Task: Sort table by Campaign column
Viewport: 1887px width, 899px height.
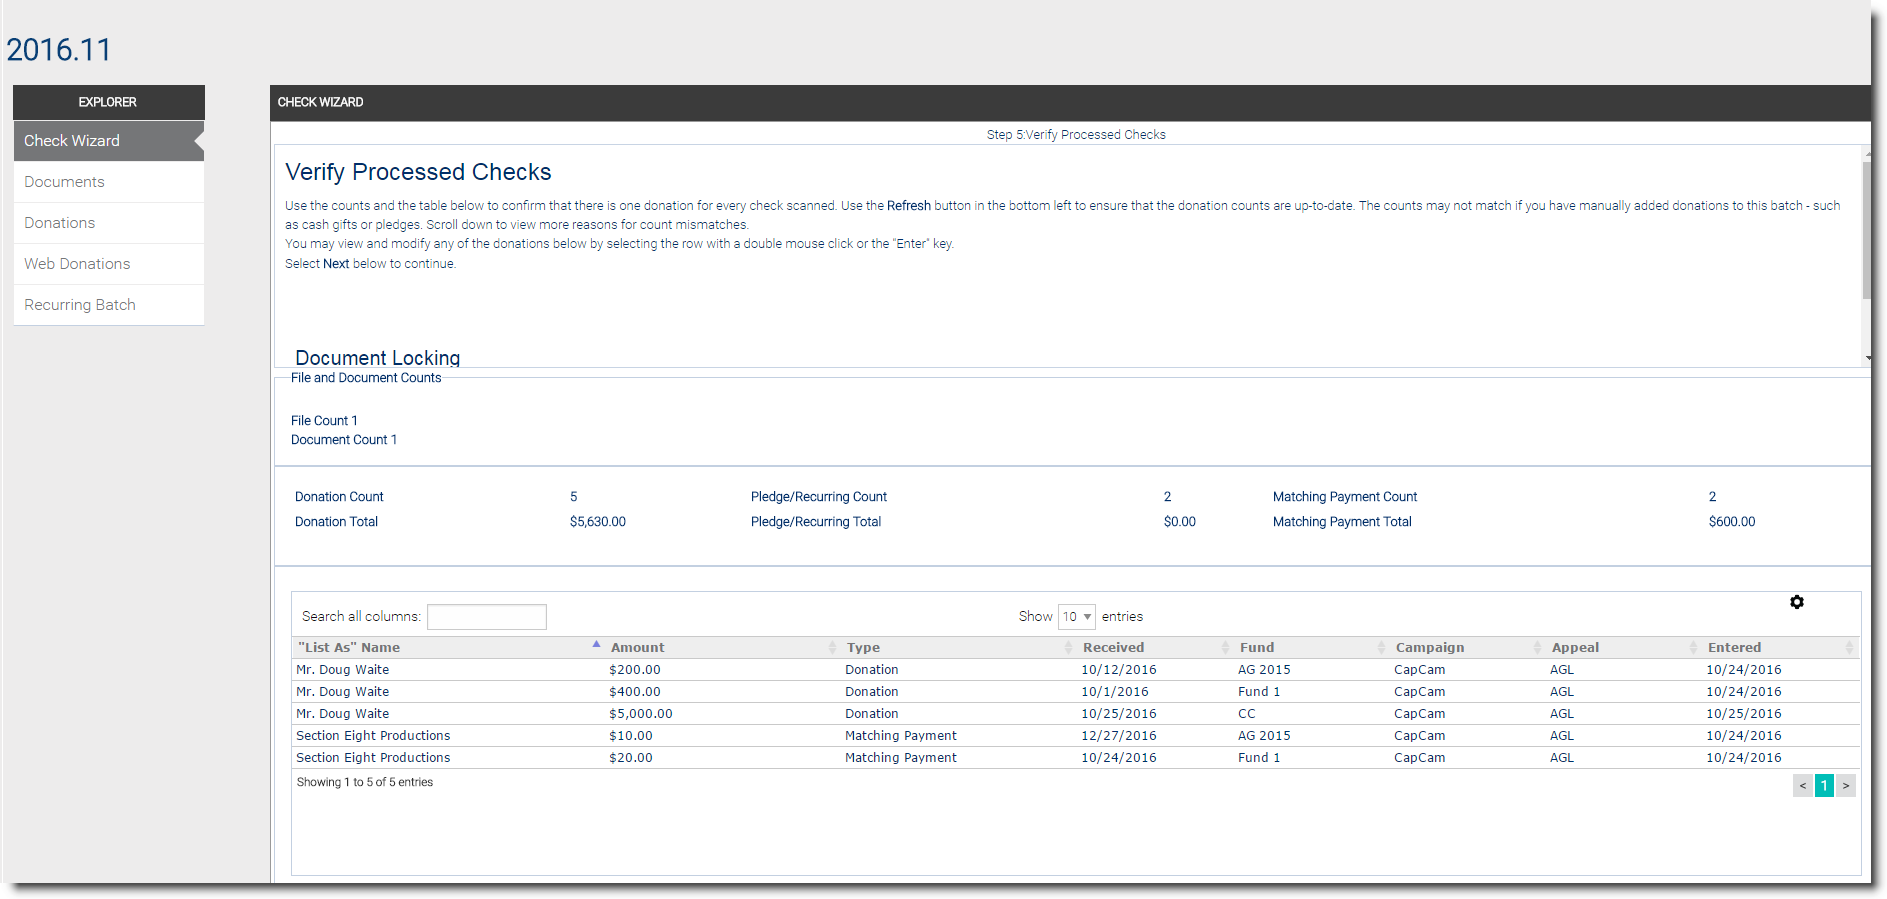Action: tap(1467, 648)
